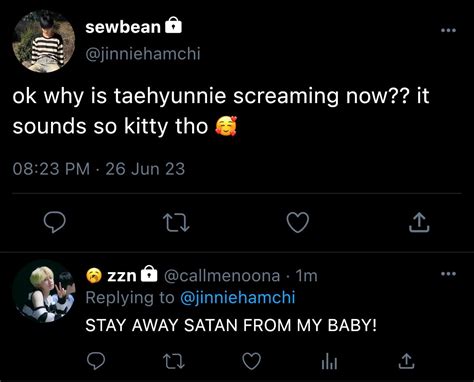Open the sewbean display name
This screenshot has width=474, height=382.
point(123,27)
